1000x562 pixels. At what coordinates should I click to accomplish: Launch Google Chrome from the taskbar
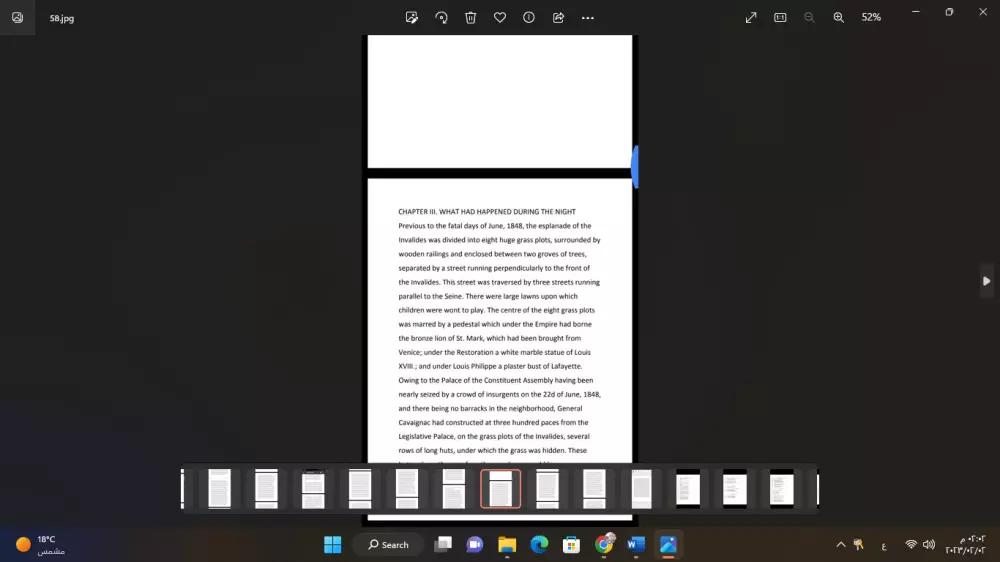point(603,545)
